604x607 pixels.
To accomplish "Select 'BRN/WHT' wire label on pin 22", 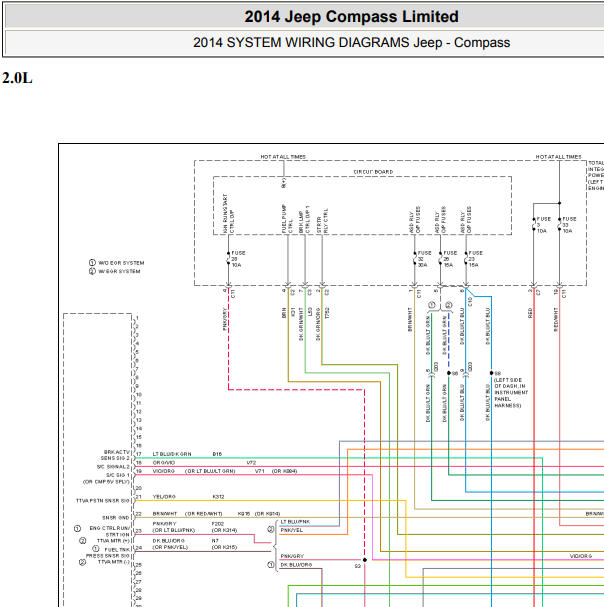I will click(x=165, y=514).
